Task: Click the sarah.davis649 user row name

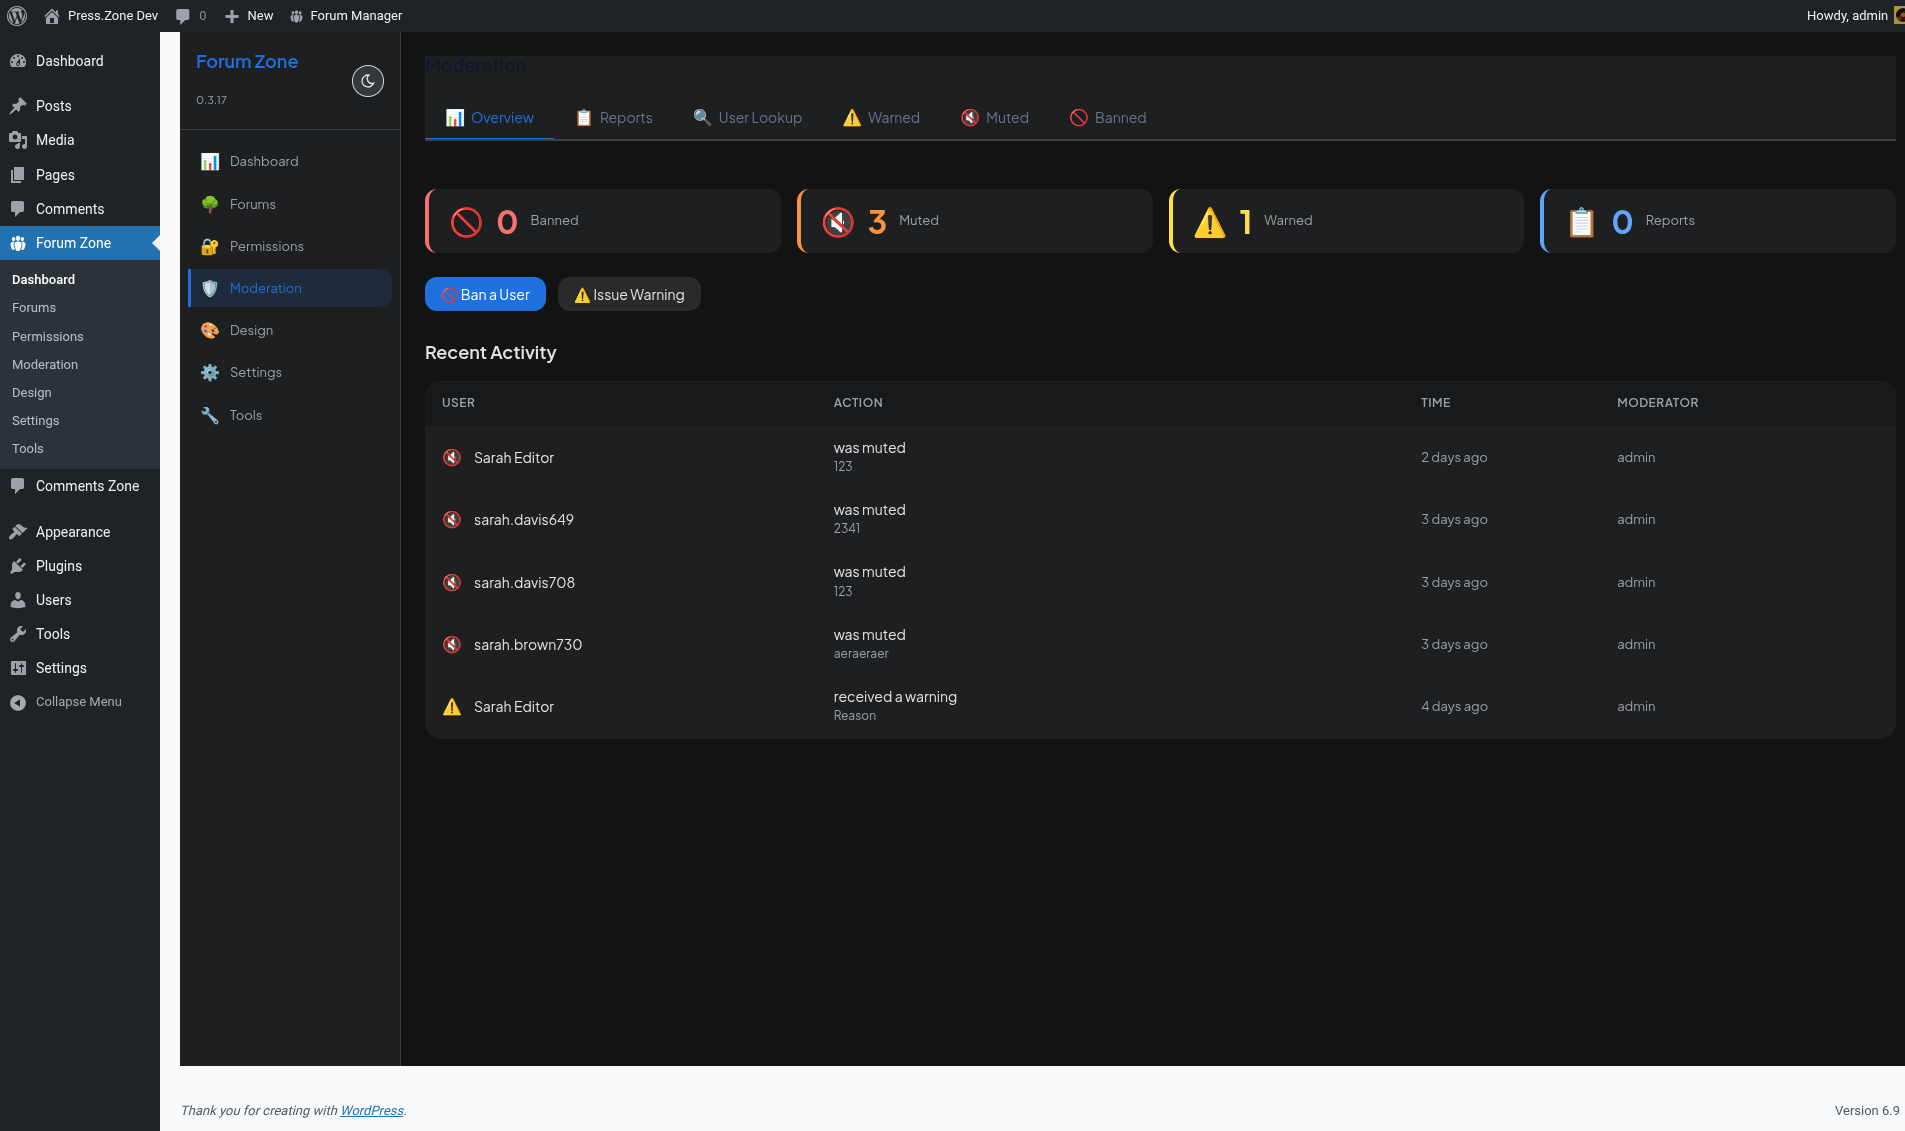Action: (x=524, y=520)
